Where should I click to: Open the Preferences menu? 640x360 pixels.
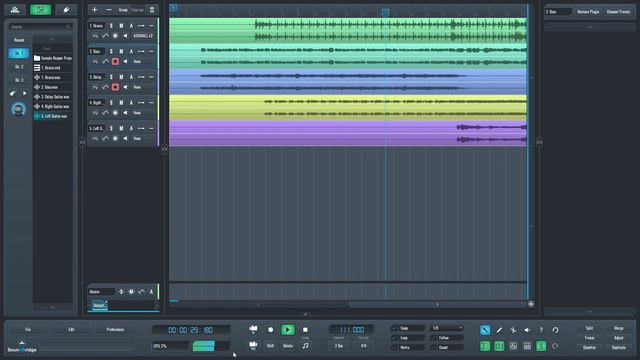115,330
